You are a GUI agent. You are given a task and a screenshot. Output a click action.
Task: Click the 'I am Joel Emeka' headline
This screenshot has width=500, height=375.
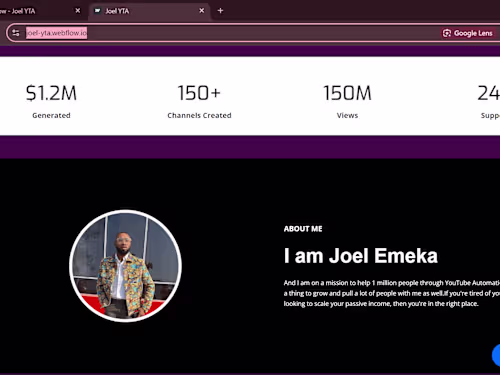click(x=361, y=256)
